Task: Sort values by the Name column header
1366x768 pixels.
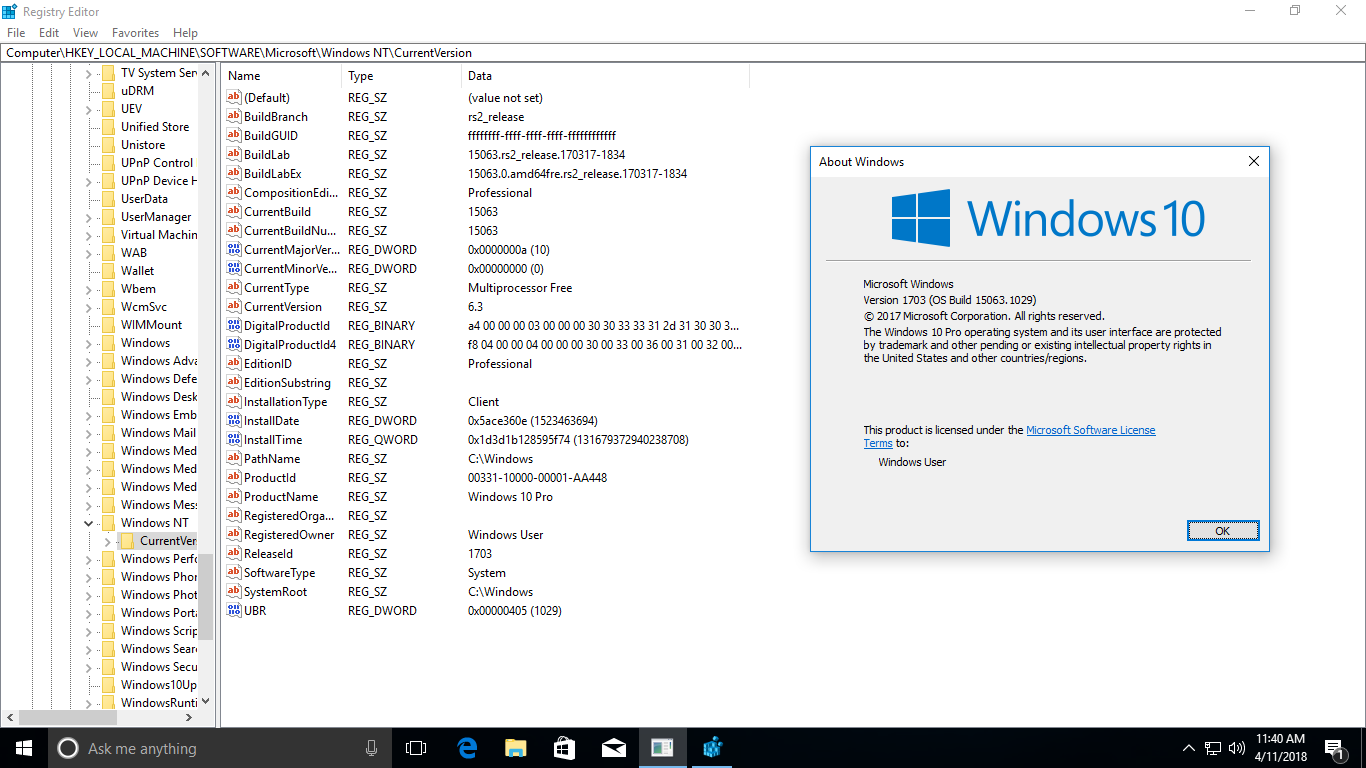Action: pos(282,76)
